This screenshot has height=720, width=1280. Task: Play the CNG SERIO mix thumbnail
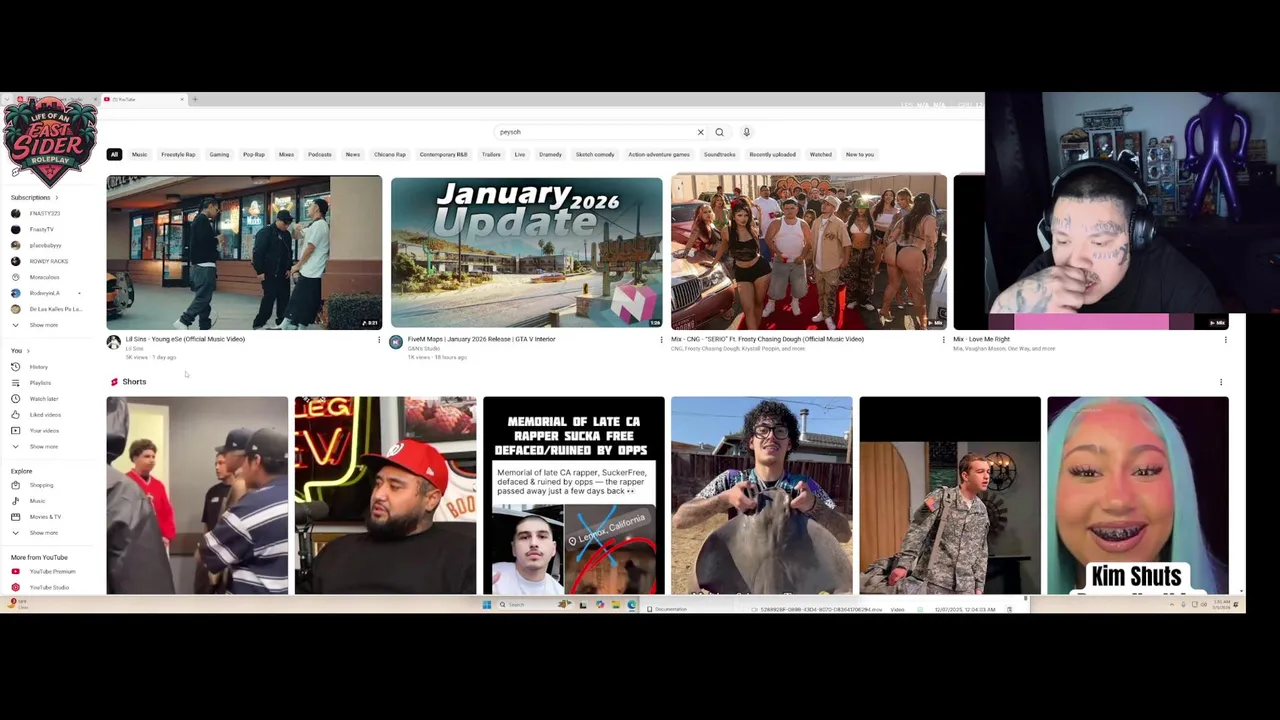tap(809, 252)
